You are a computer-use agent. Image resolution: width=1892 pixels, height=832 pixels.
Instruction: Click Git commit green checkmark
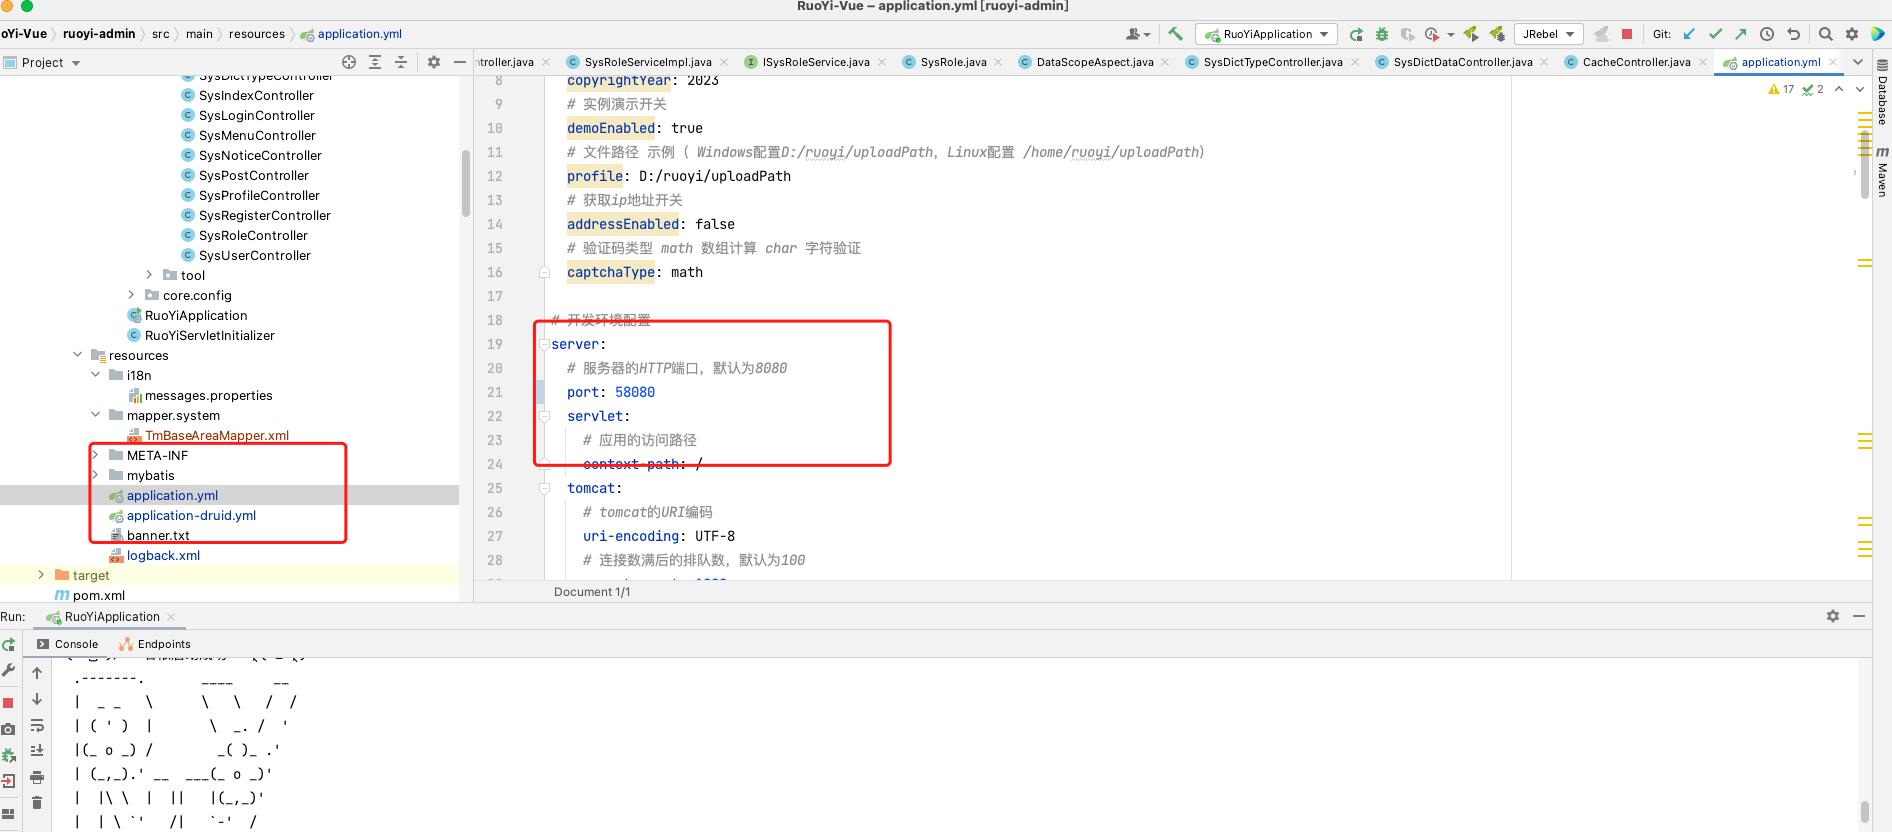click(1715, 34)
